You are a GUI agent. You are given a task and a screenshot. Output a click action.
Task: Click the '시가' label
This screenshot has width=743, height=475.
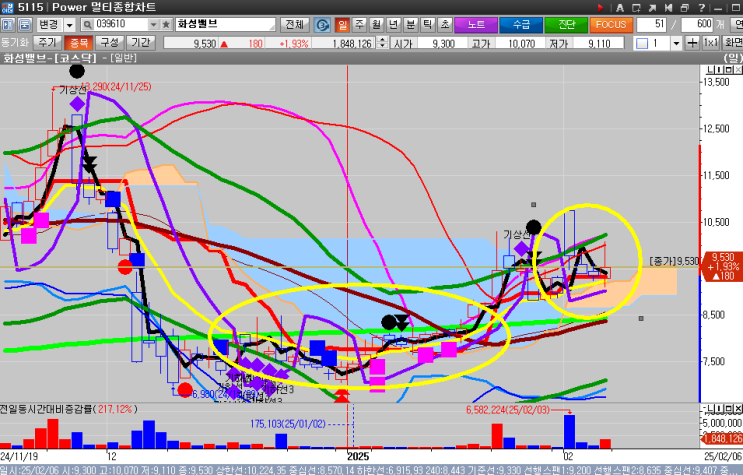click(403, 44)
